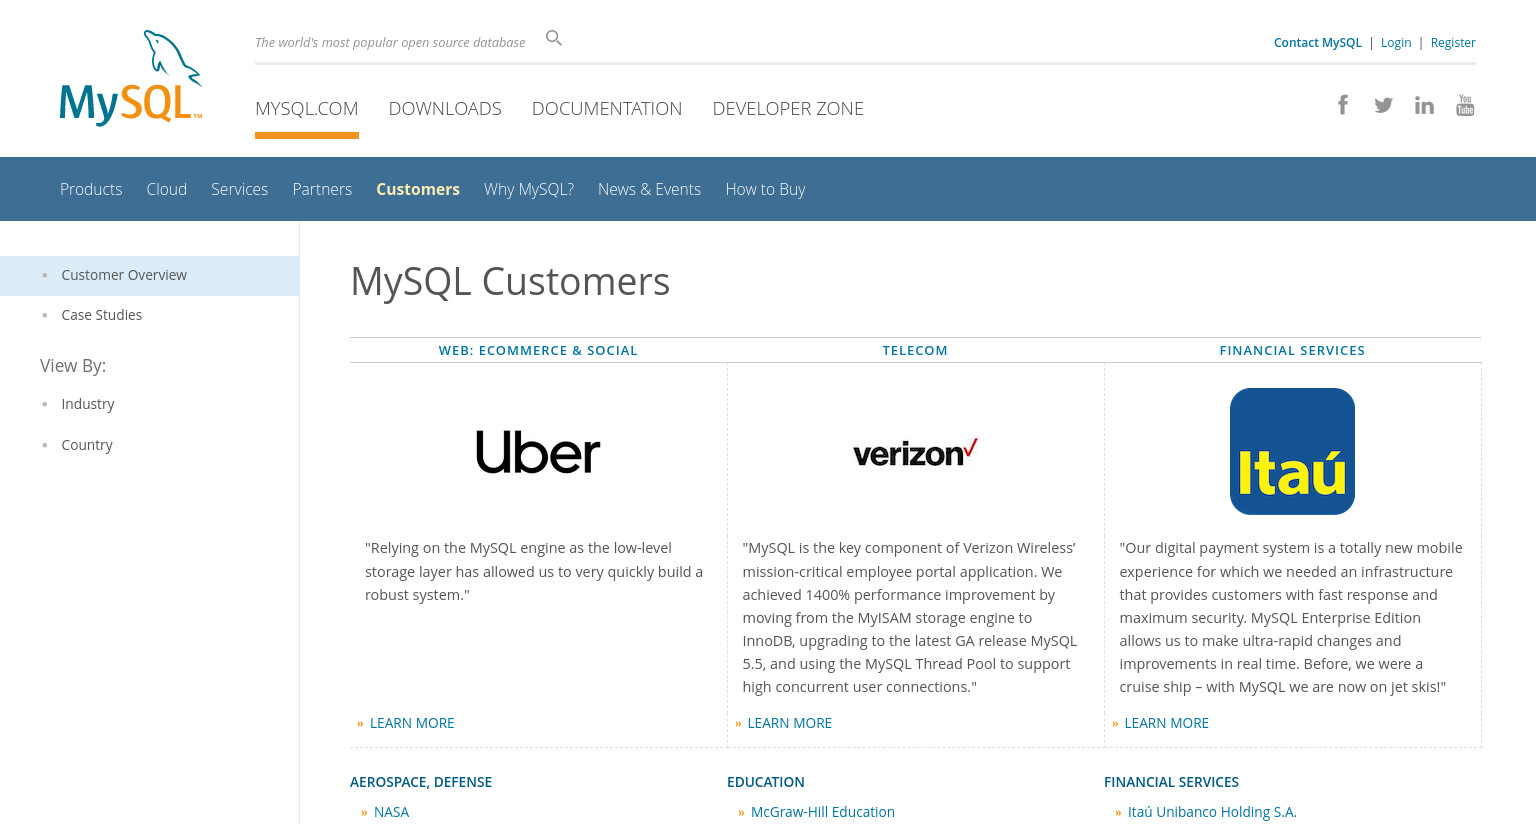
Task: Open the NASA customer link
Action: [391, 812]
